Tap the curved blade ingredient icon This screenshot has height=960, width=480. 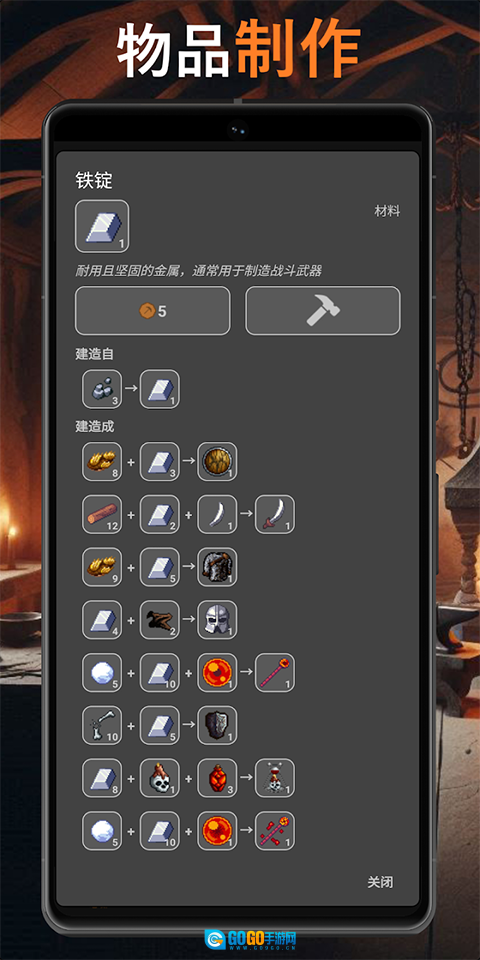tap(217, 514)
